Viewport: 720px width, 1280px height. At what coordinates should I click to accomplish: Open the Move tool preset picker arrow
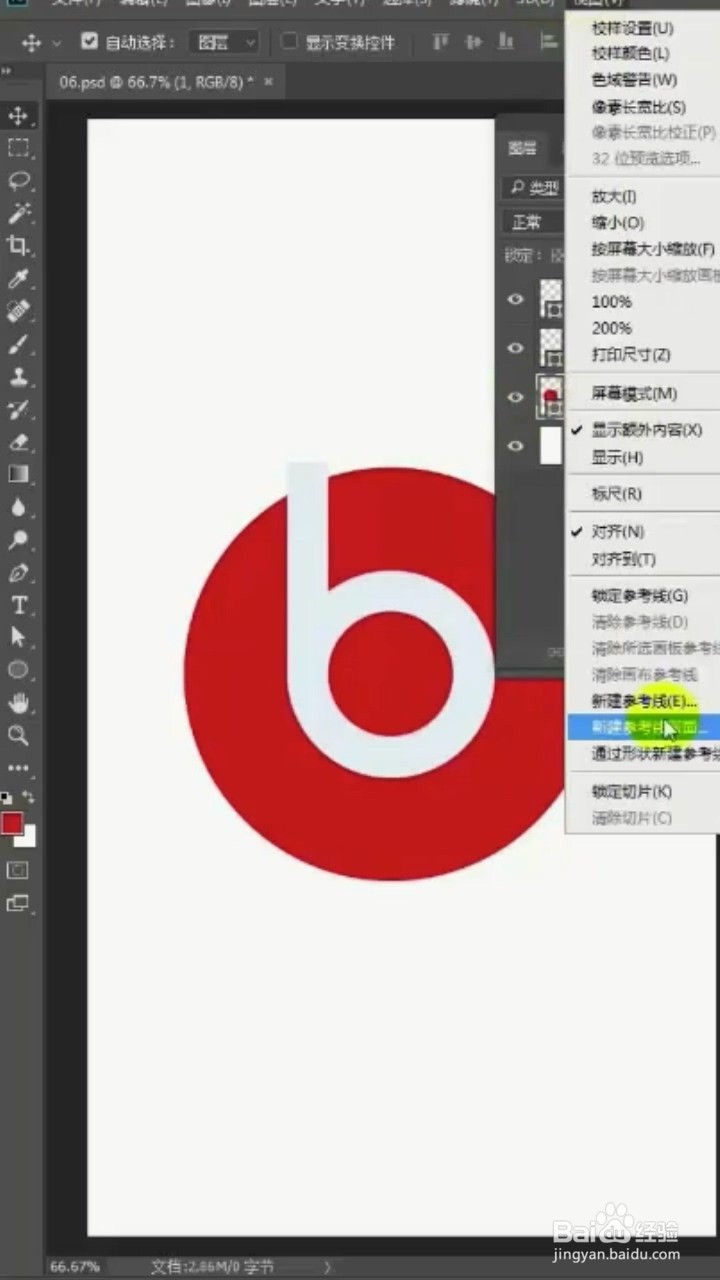tap(57, 43)
